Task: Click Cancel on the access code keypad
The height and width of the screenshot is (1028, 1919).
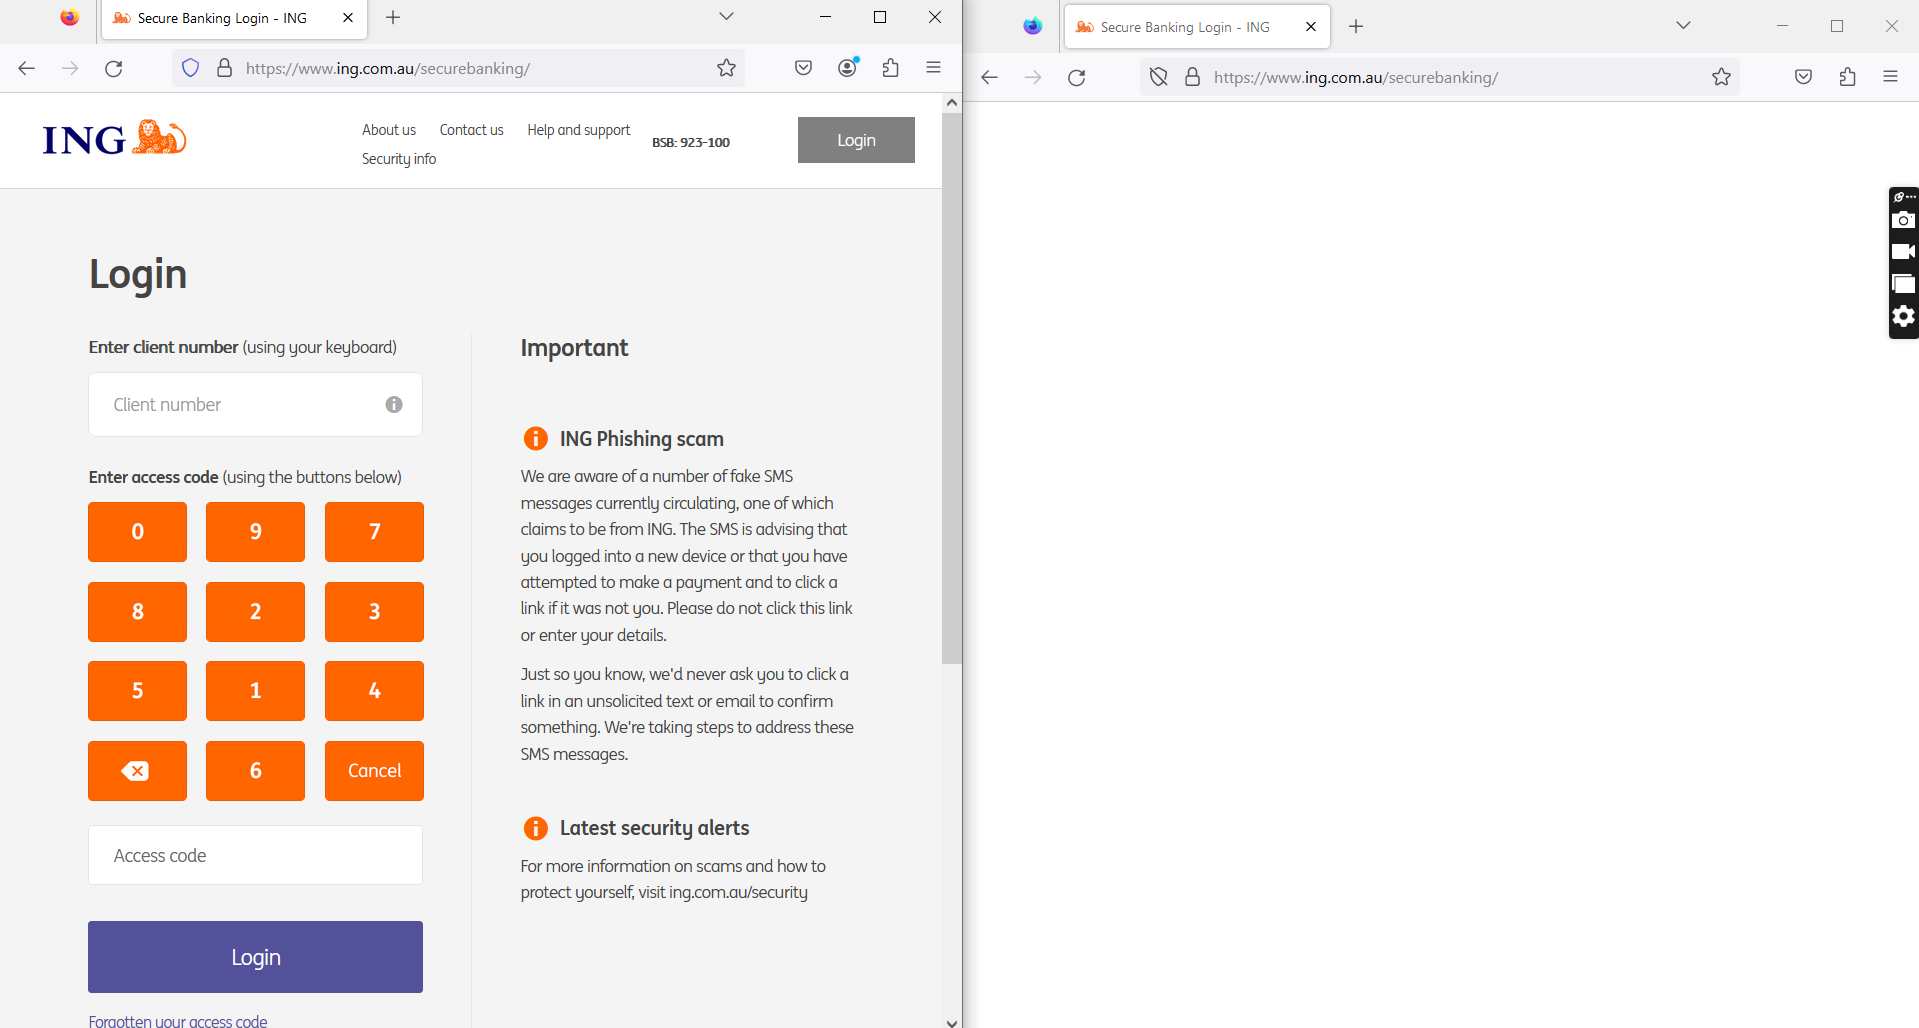Action: click(x=374, y=771)
